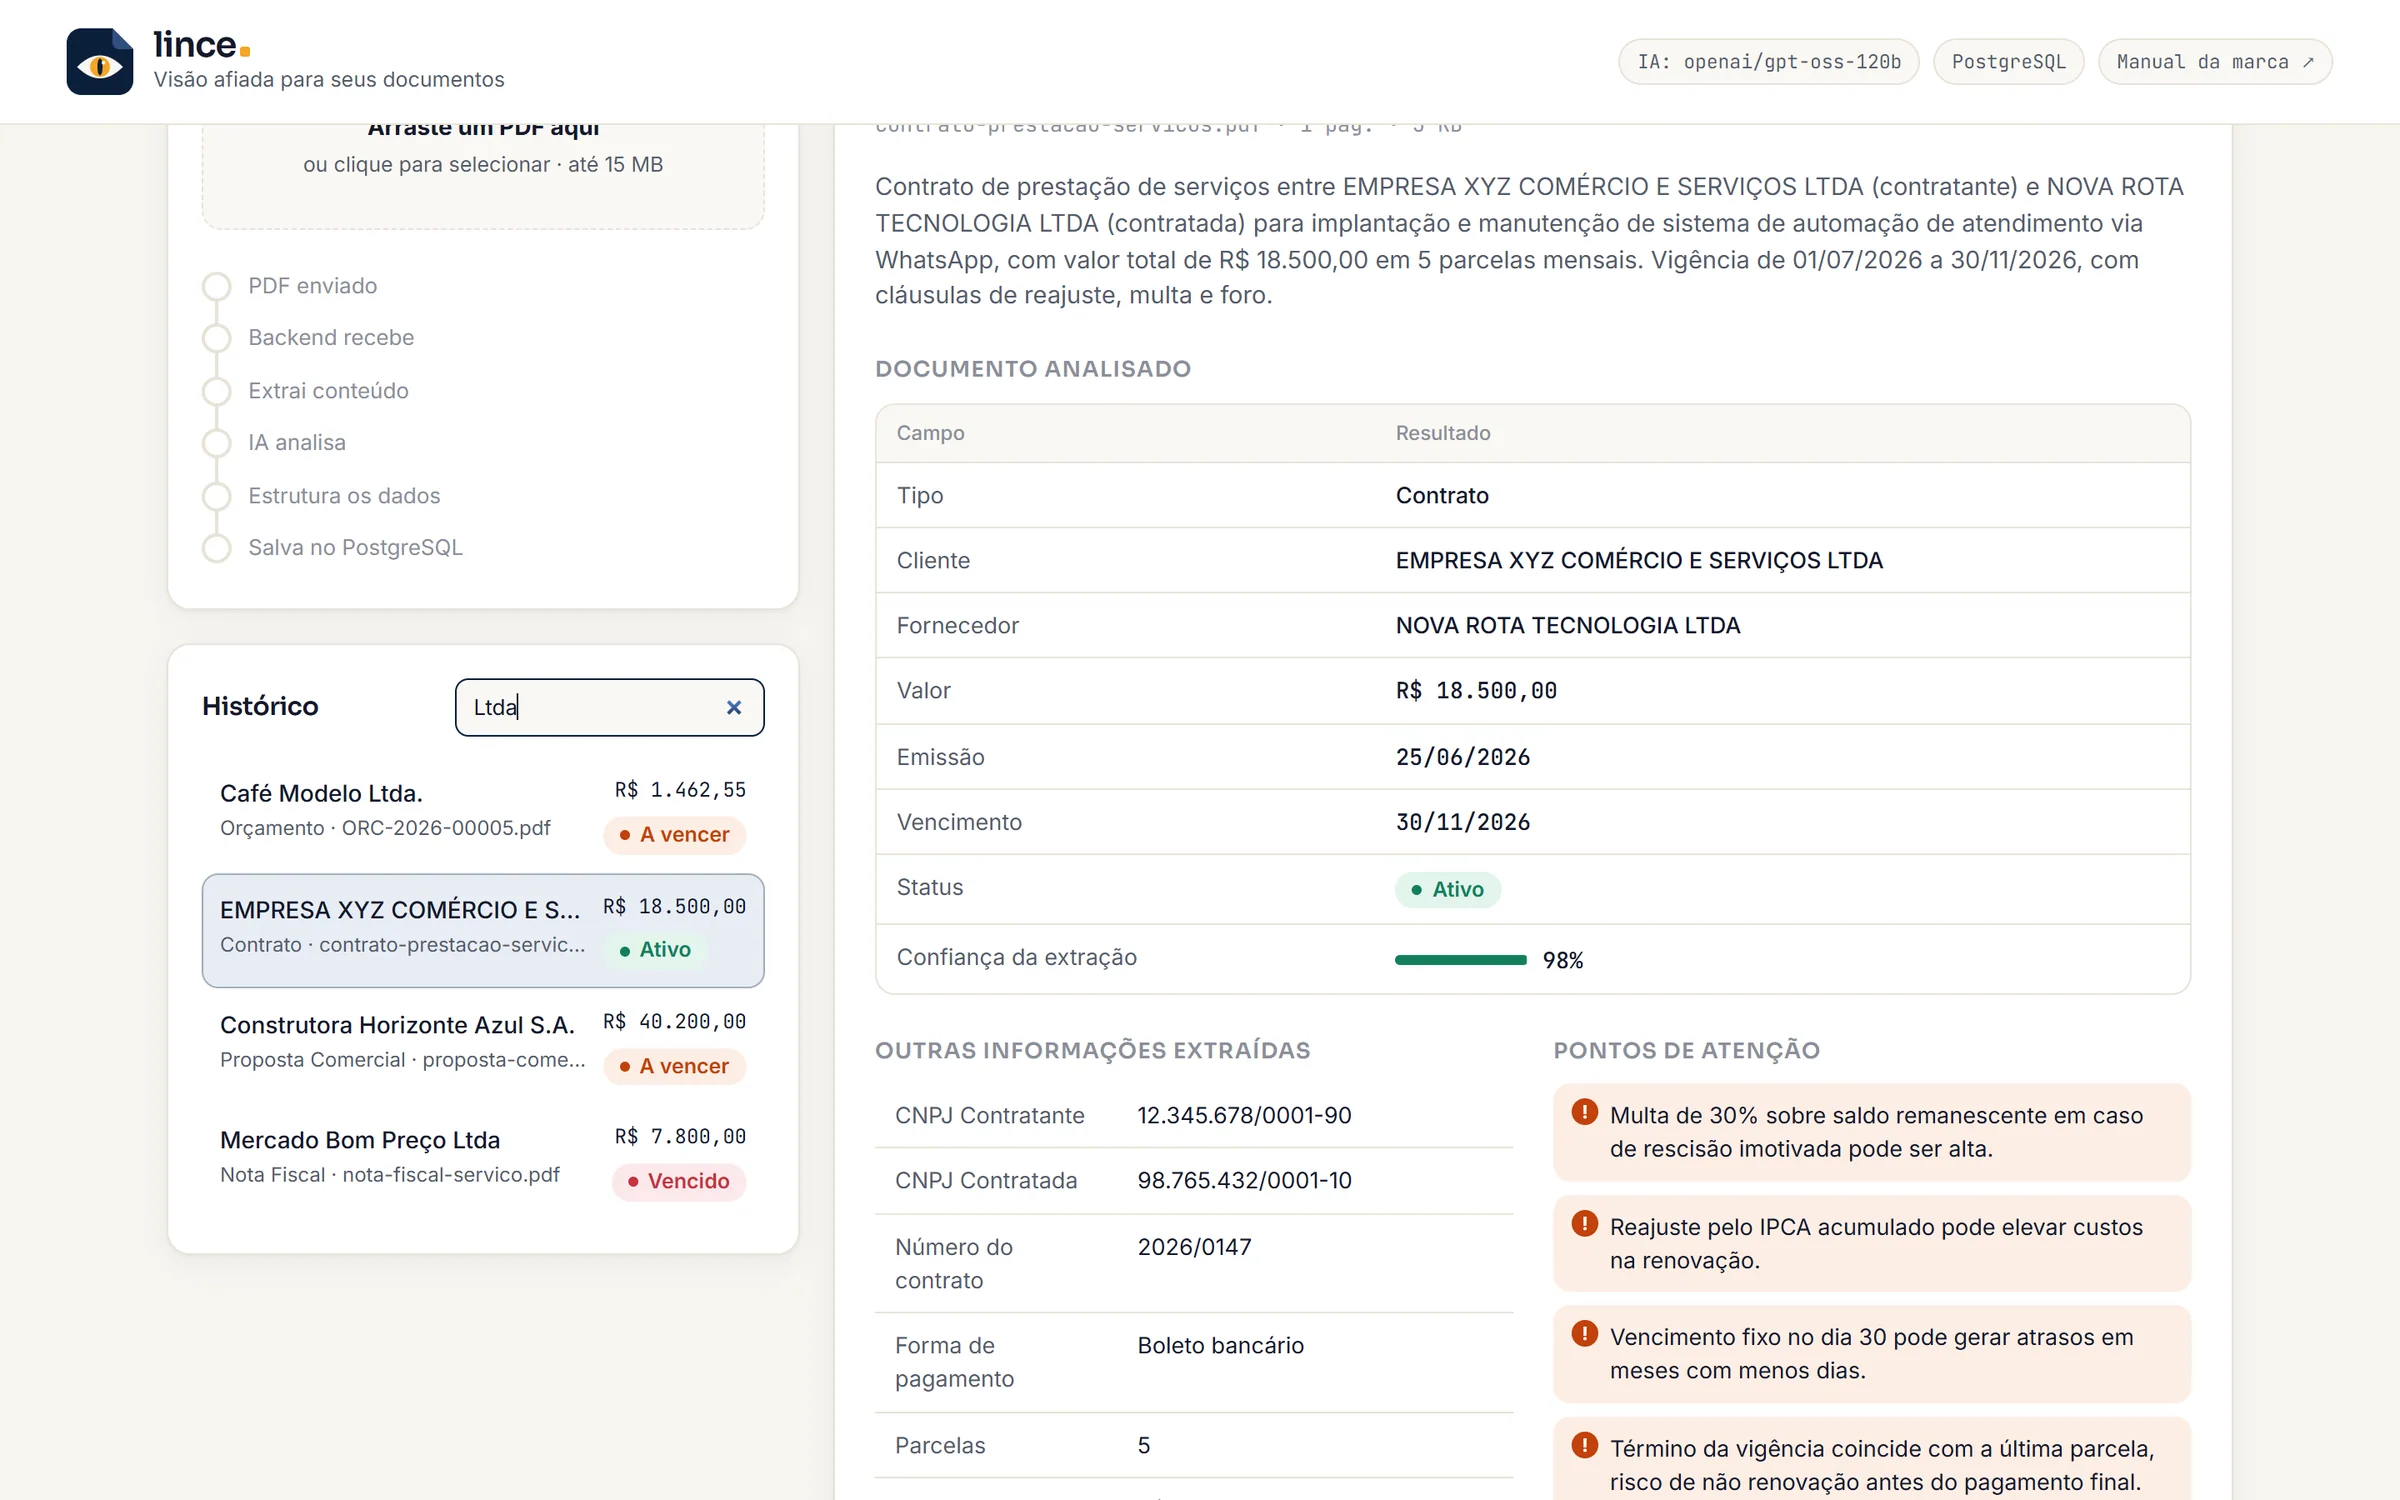Click the Extrai conteúdo step circle

tap(216, 391)
